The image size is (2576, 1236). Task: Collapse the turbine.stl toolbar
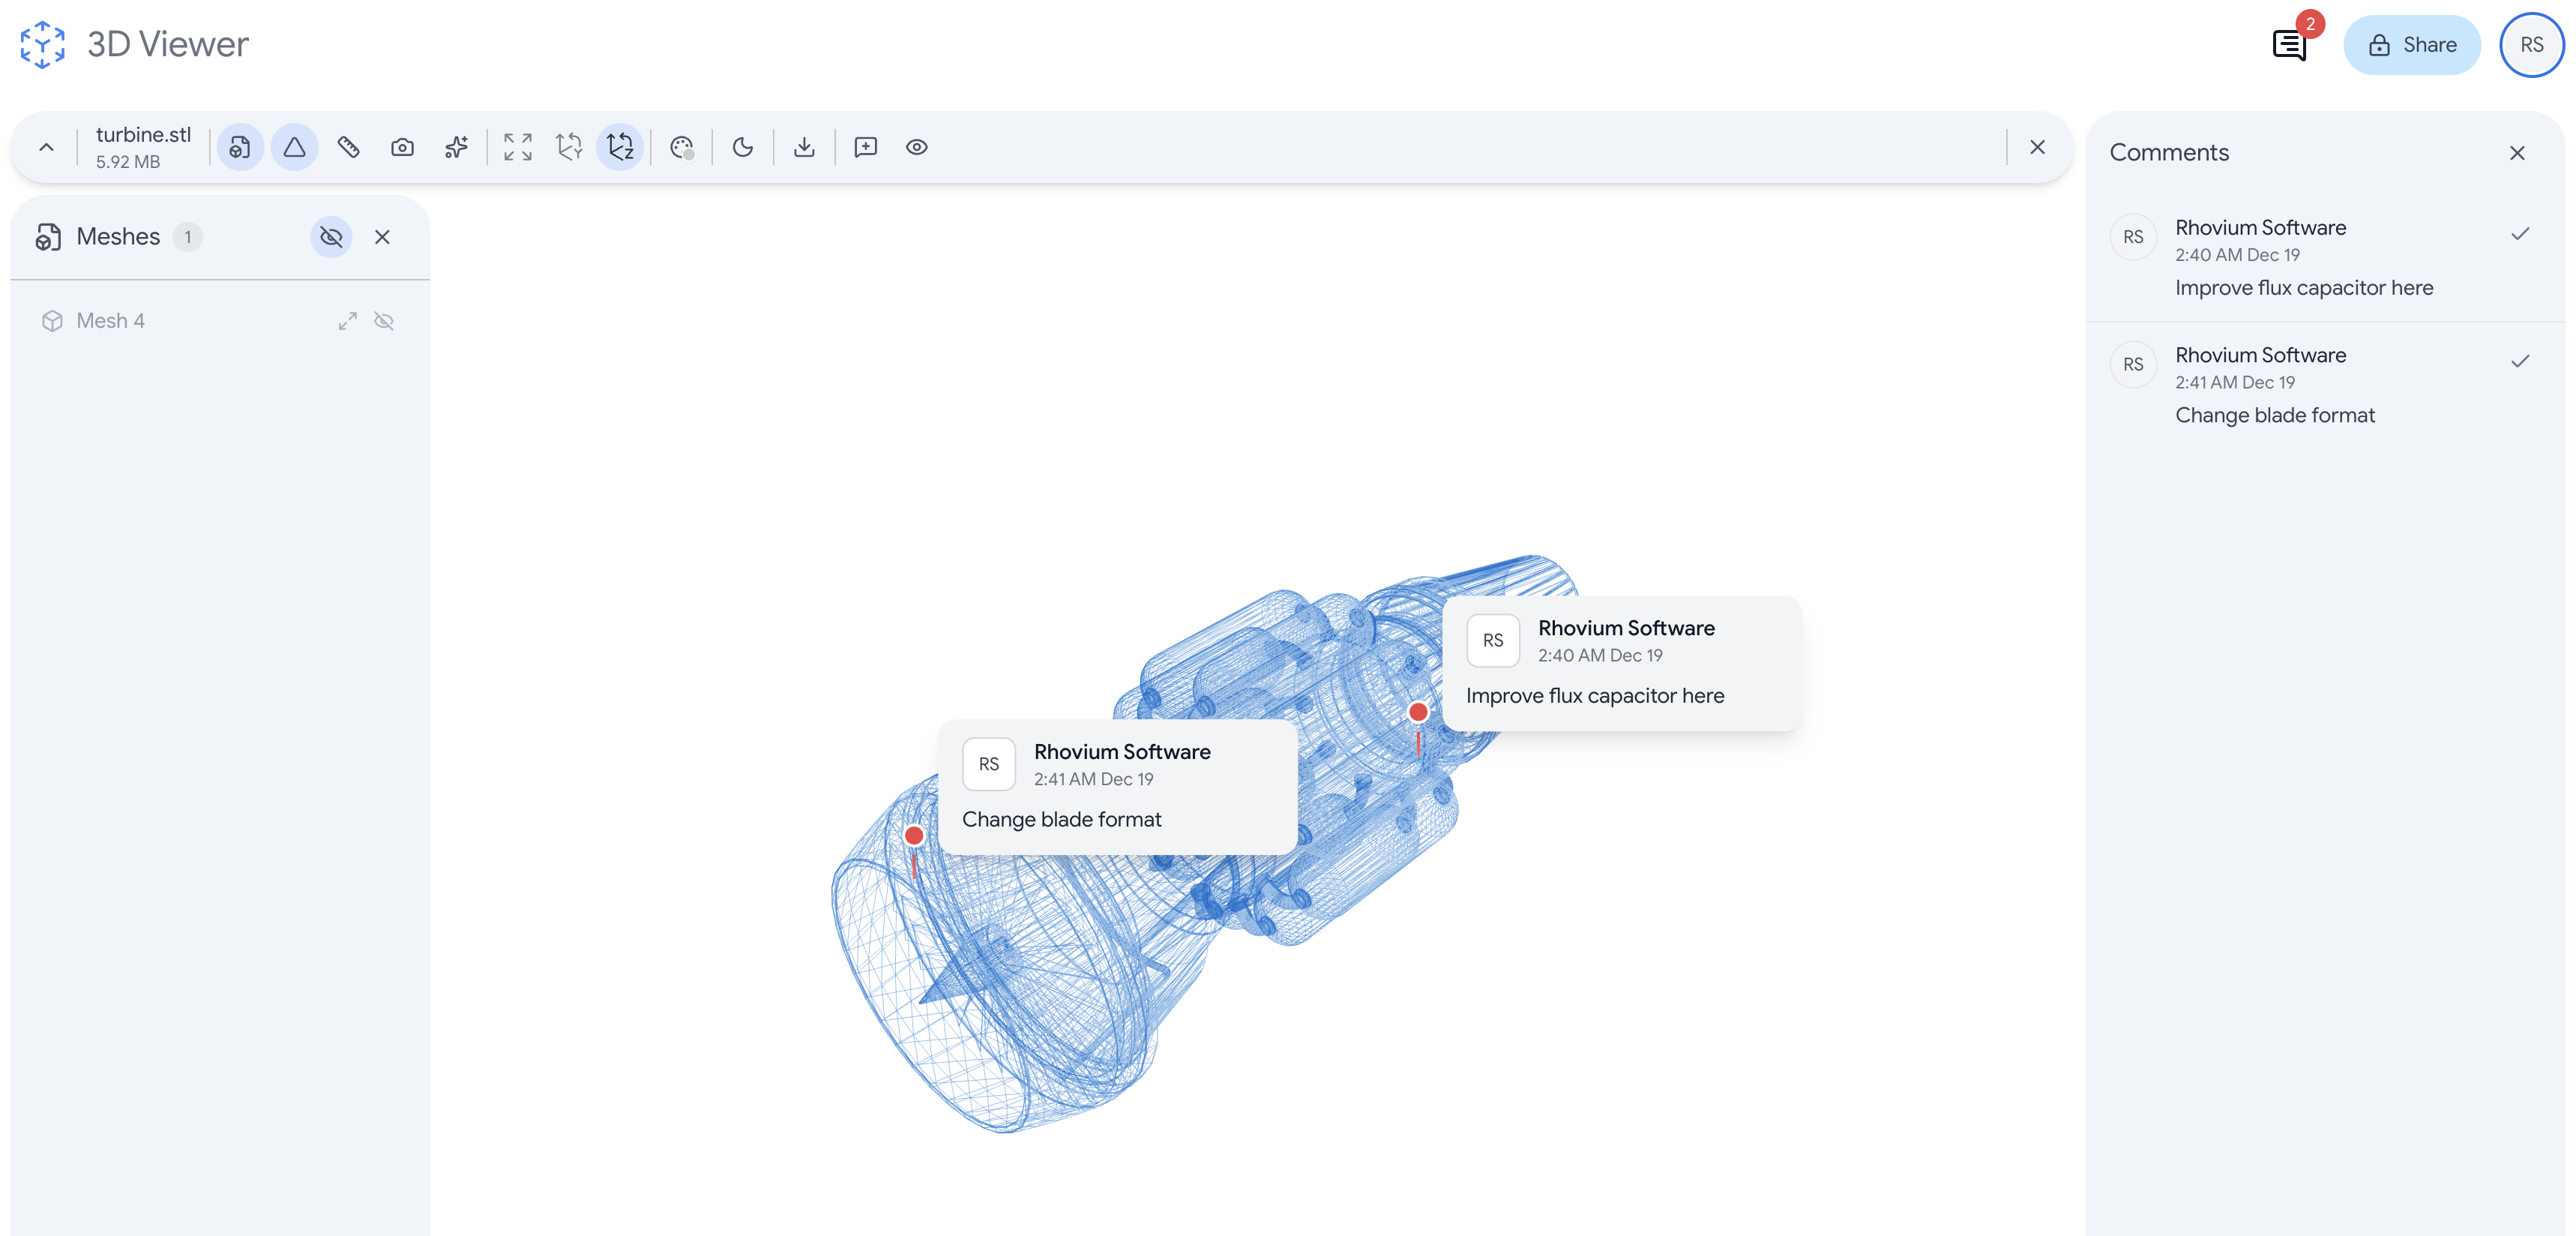pyautogui.click(x=46, y=146)
